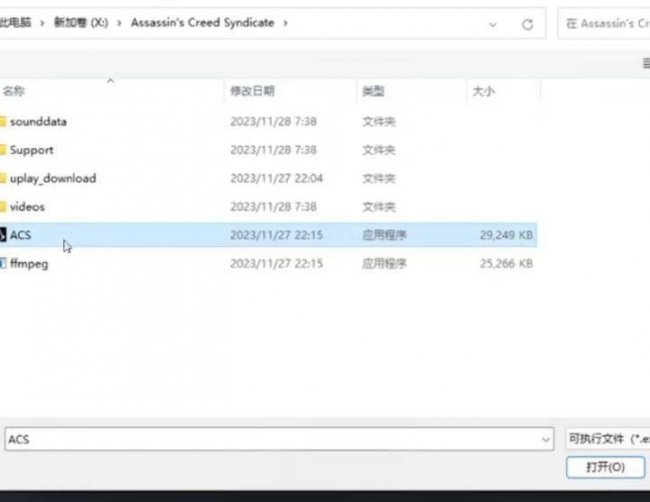
Task: Sort files by the 类型 column header
Action: 373,91
